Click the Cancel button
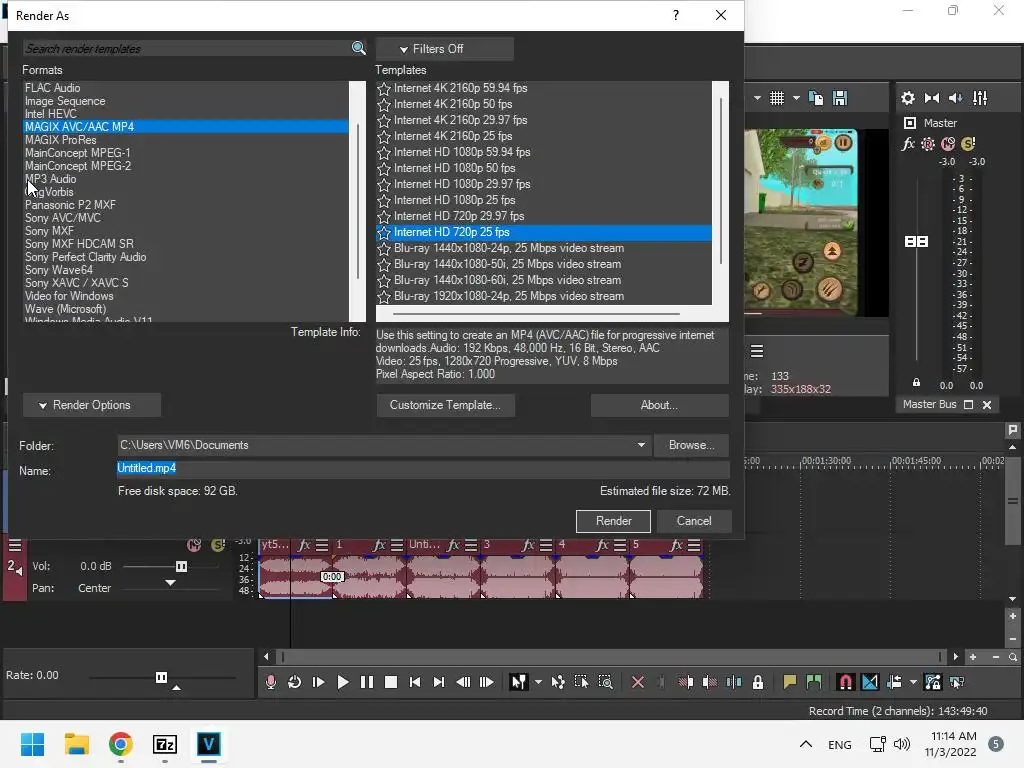 tap(694, 521)
